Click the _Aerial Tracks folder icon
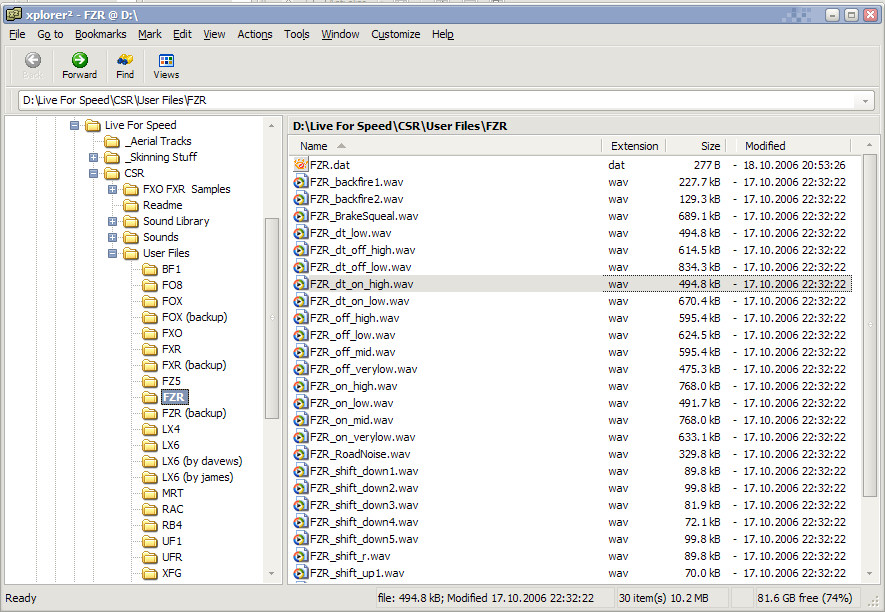This screenshot has height=612, width=885. [112, 141]
